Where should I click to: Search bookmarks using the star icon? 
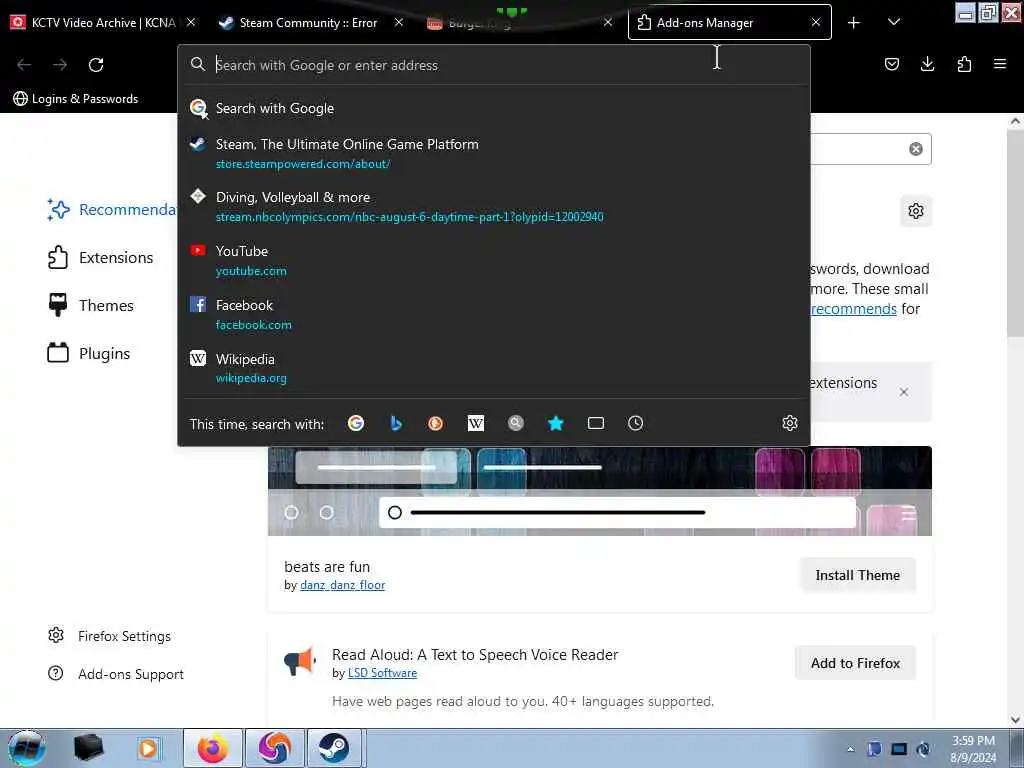tap(556, 423)
